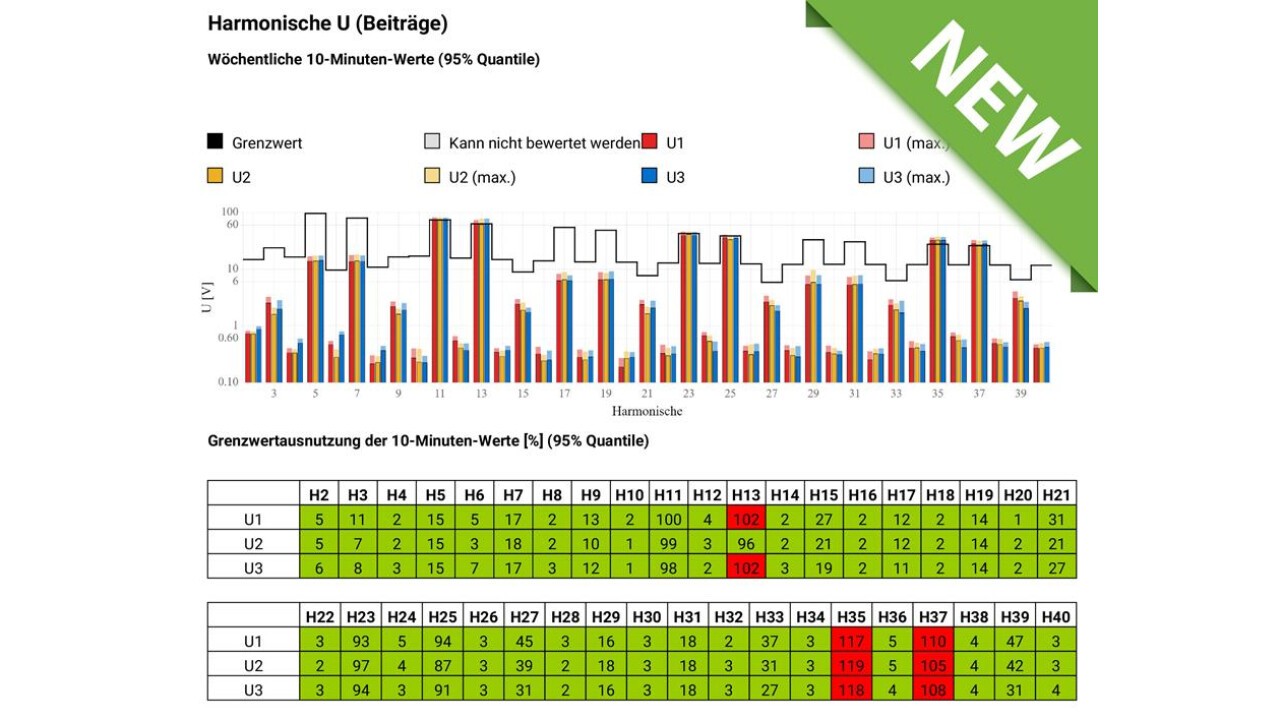Screen dimensions: 1280x720
Task: Click the 'Harmonische U (Beiträge)' heading
Action: click(x=328, y=23)
